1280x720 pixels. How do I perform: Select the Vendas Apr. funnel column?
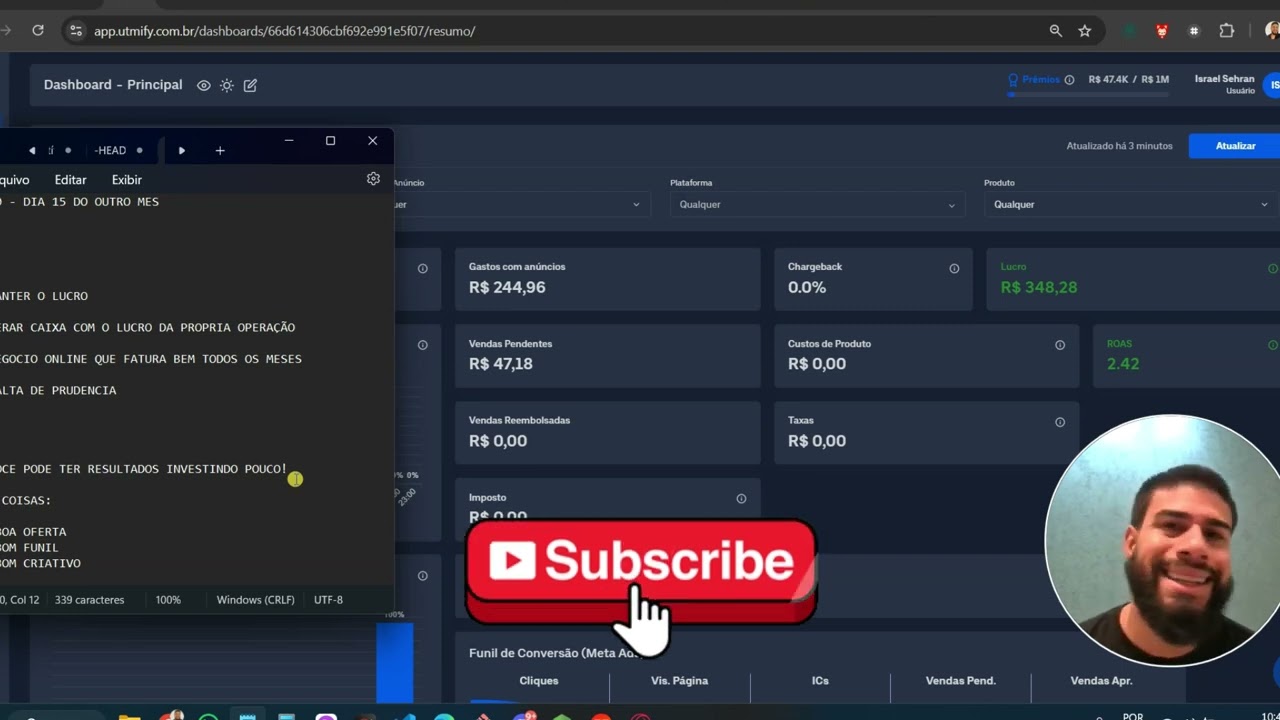coord(1101,681)
